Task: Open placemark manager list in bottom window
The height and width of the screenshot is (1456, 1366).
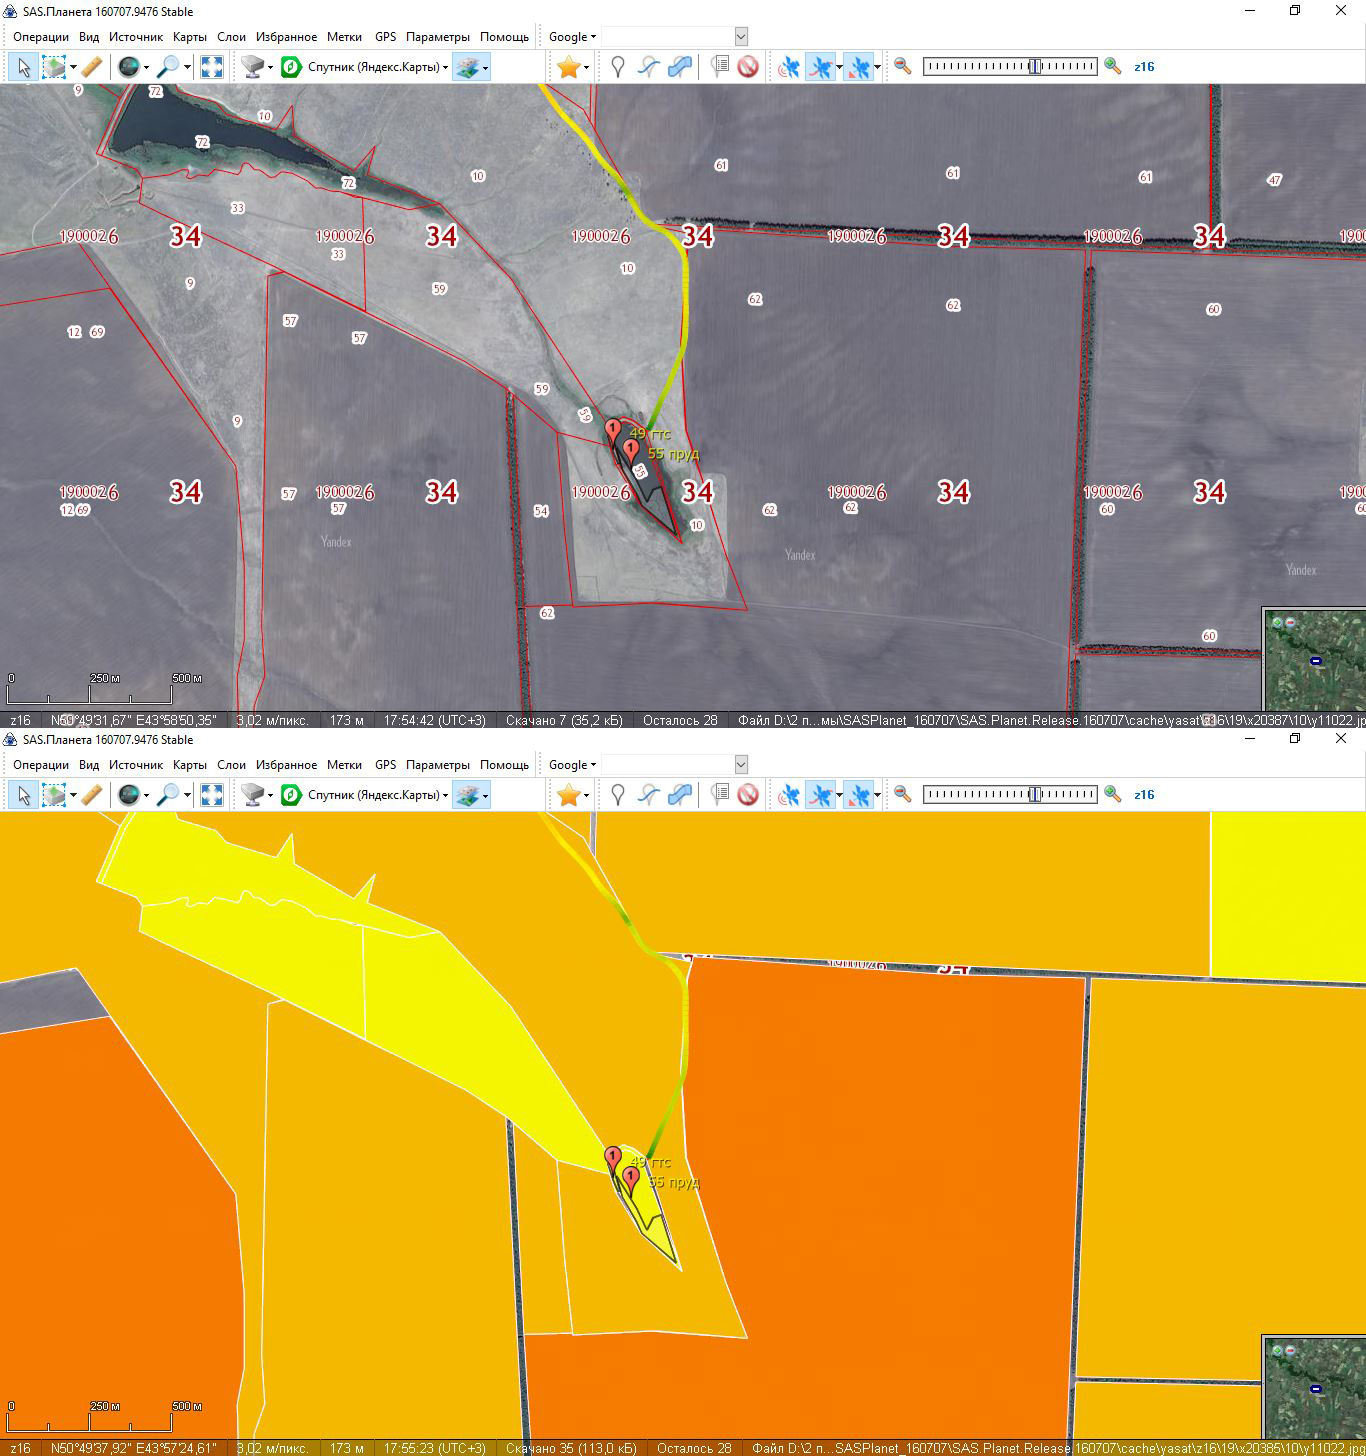Action: tap(719, 795)
